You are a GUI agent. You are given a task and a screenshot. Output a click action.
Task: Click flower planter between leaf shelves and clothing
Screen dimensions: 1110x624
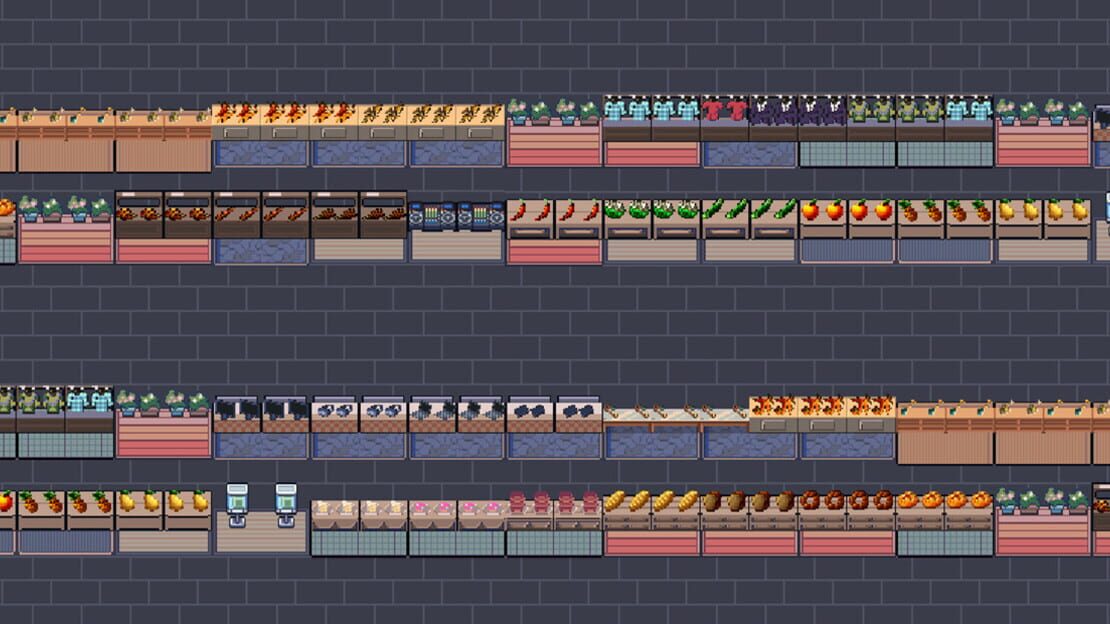554,133
